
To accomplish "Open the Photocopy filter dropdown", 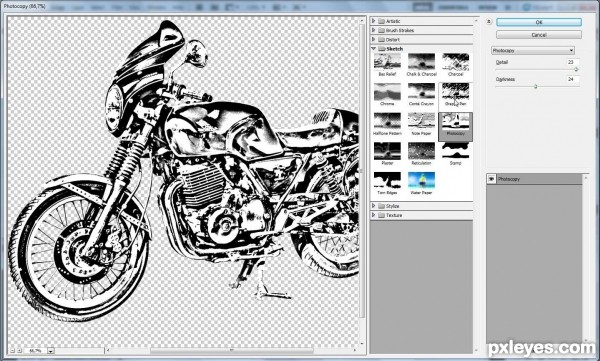I will coord(533,51).
